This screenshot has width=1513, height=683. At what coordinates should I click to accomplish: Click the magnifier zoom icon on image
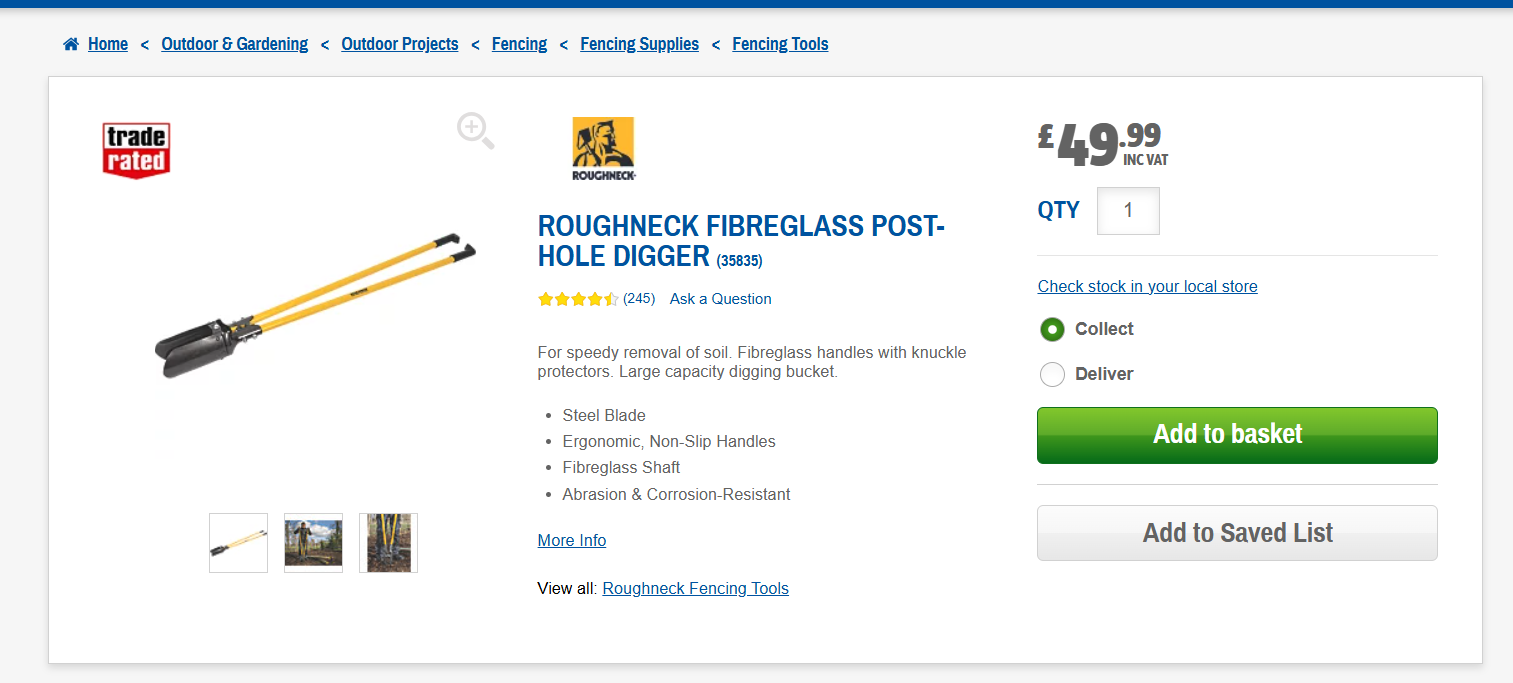pos(475,131)
